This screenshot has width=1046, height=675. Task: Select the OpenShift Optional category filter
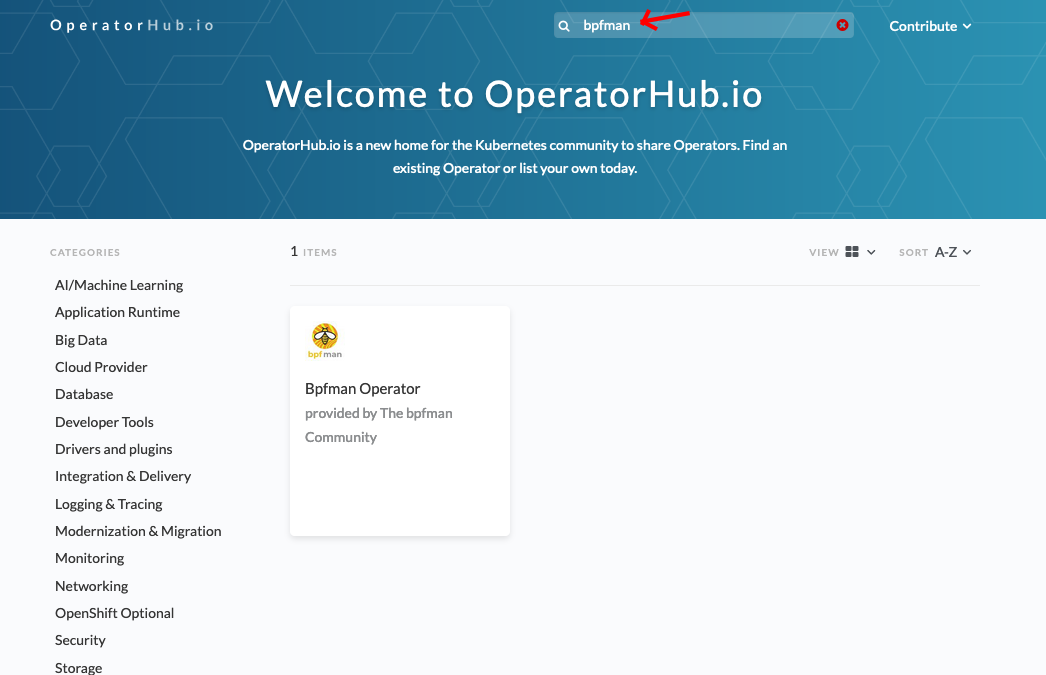click(x=114, y=612)
